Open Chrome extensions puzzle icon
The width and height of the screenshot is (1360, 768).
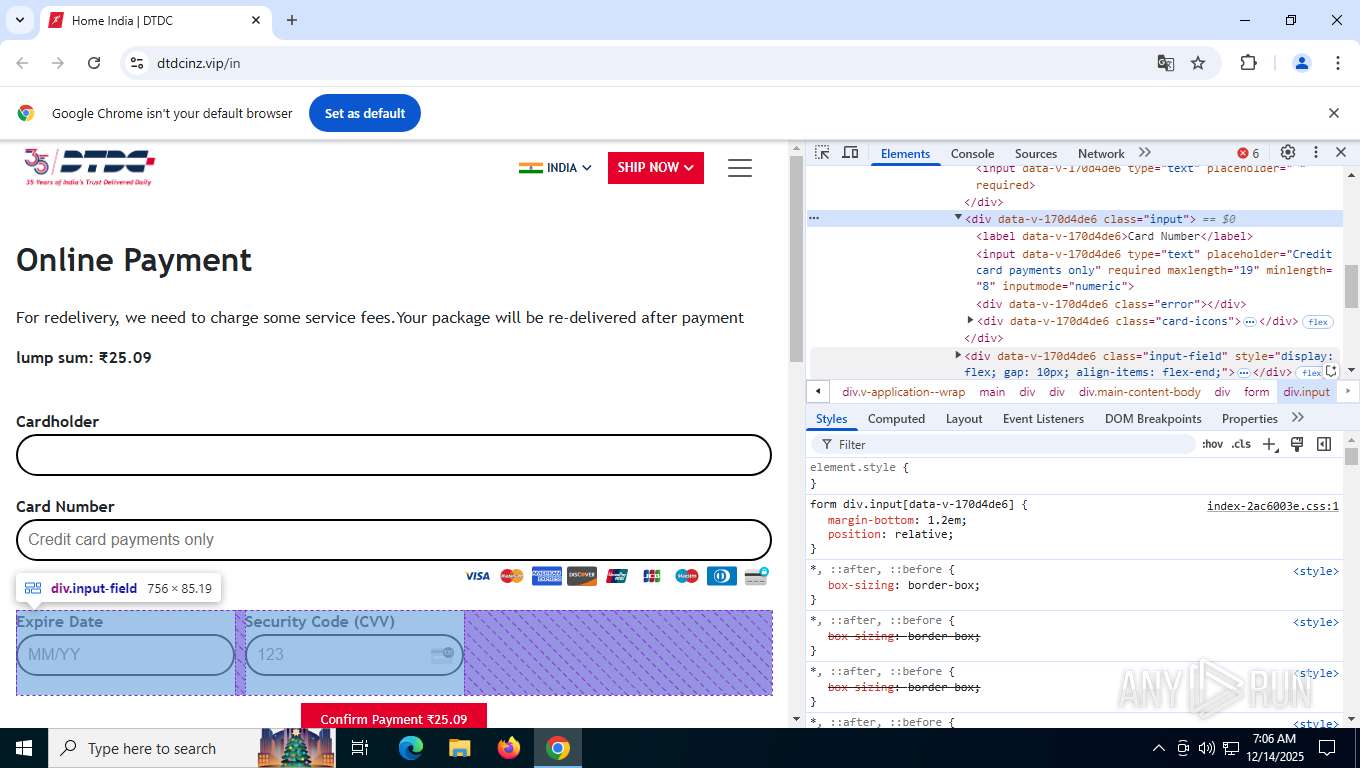tap(1248, 63)
